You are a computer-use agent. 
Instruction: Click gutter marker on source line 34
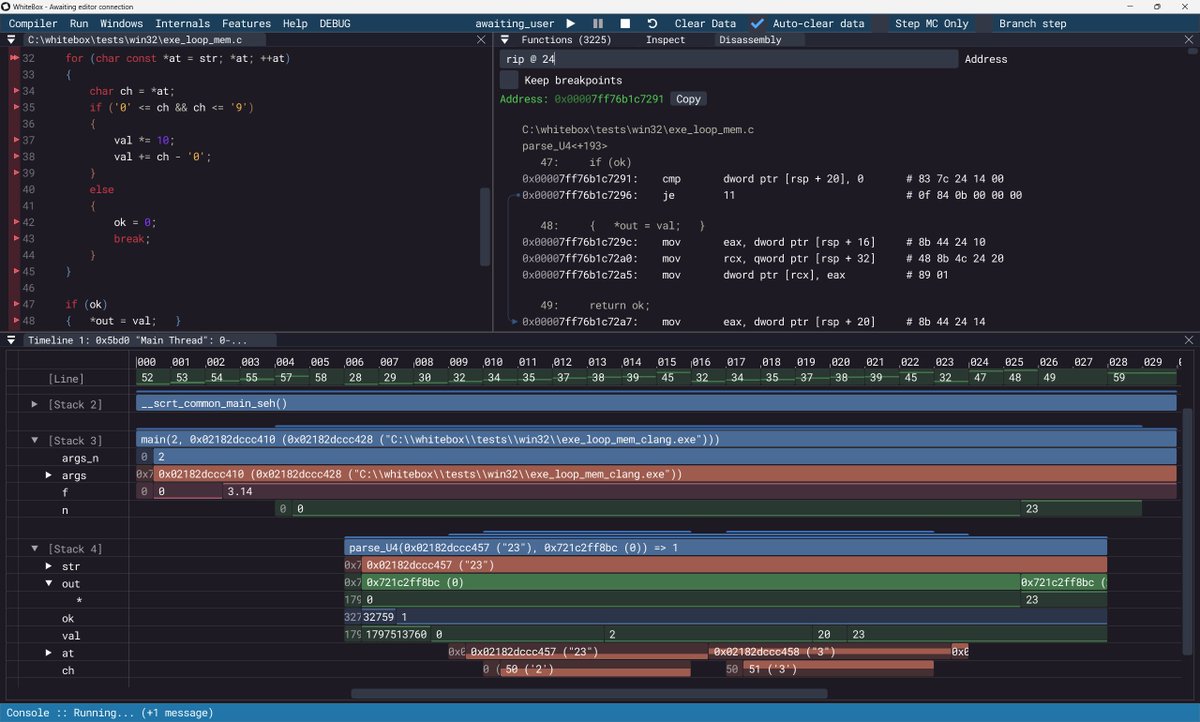15,91
